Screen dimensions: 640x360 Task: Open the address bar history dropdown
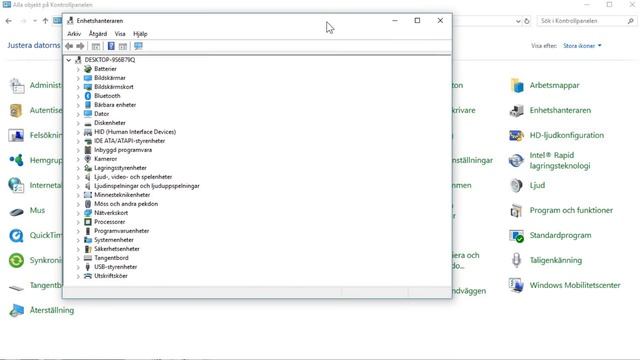[x=518, y=21]
